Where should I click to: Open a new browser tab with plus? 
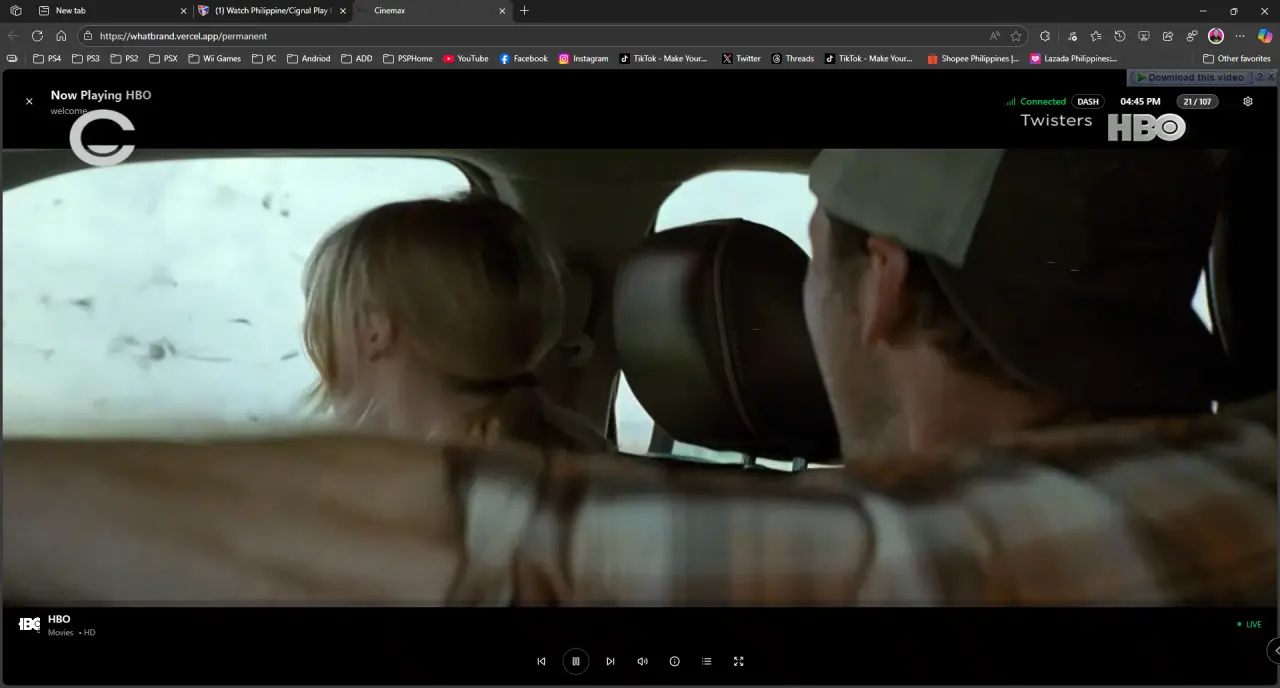click(x=525, y=11)
